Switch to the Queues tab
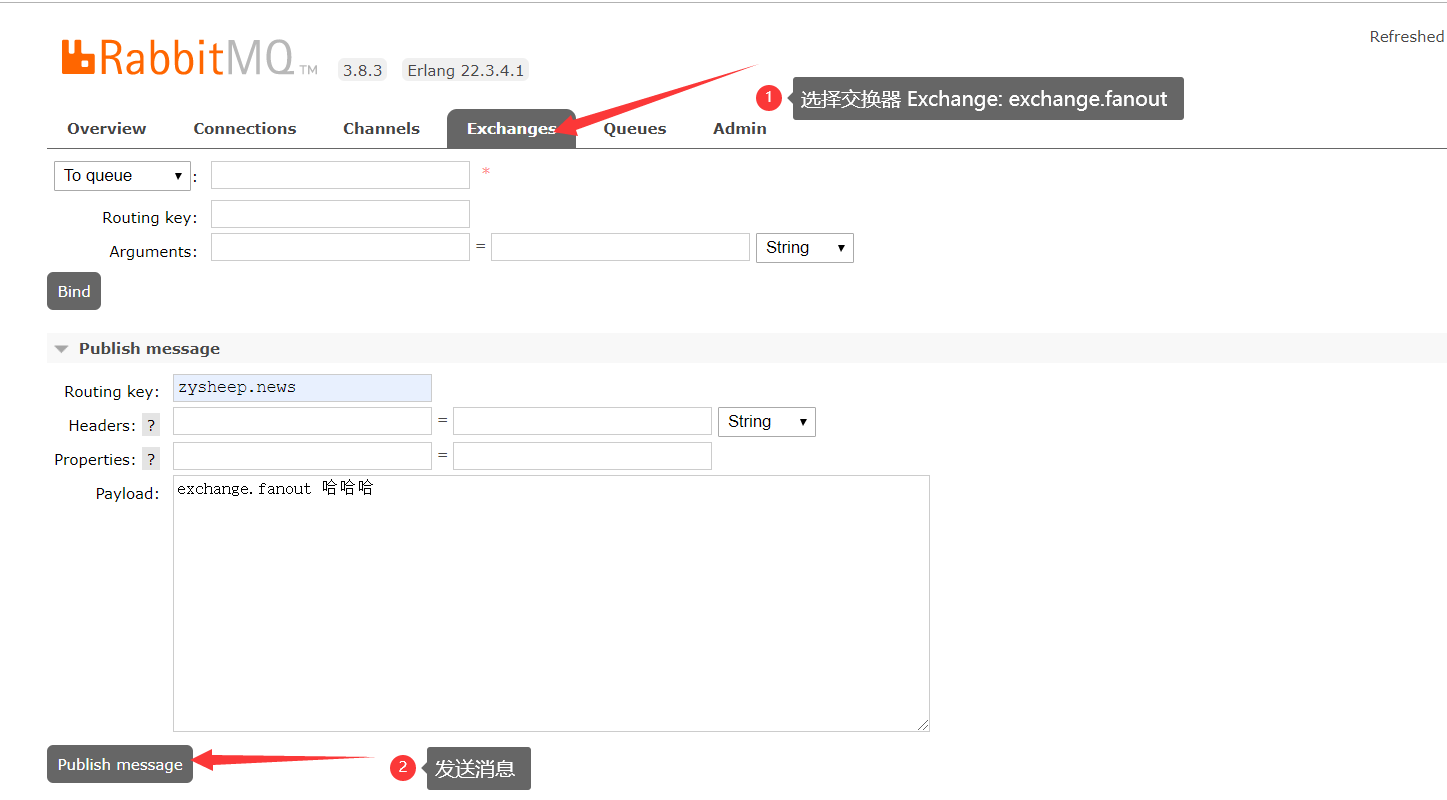Image resolution: width=1447 pixels, height=800 pixels. point(635,128)
